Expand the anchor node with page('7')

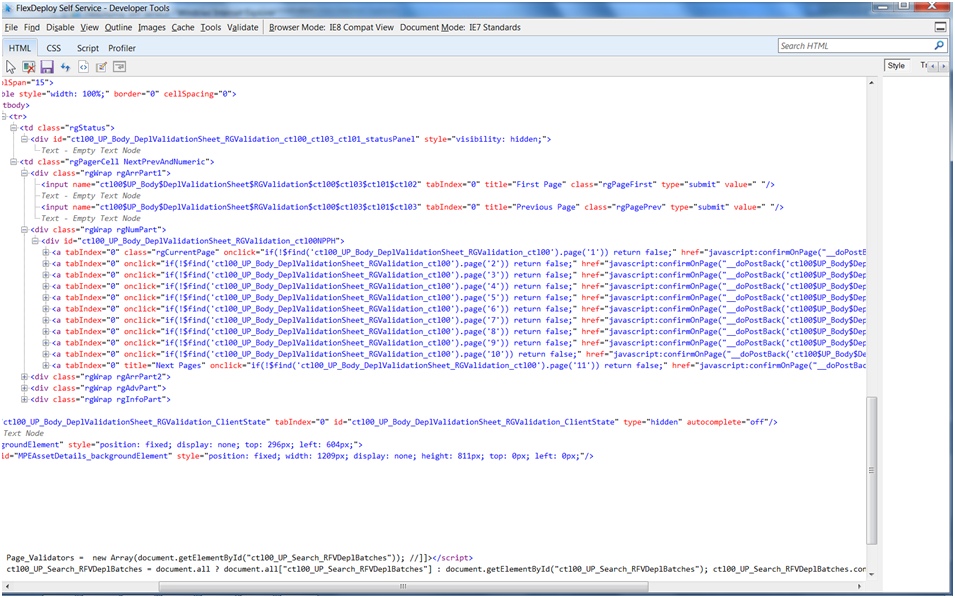click(x=46, y=320)
